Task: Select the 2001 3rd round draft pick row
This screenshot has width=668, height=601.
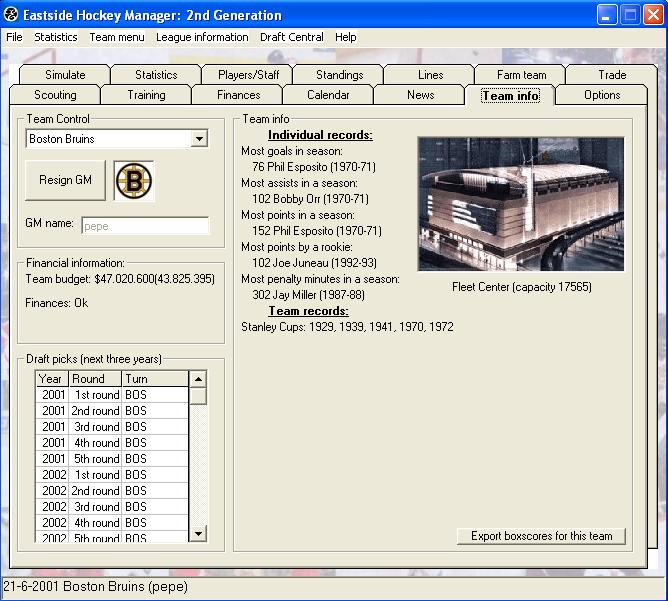Action: pos(112,427)
